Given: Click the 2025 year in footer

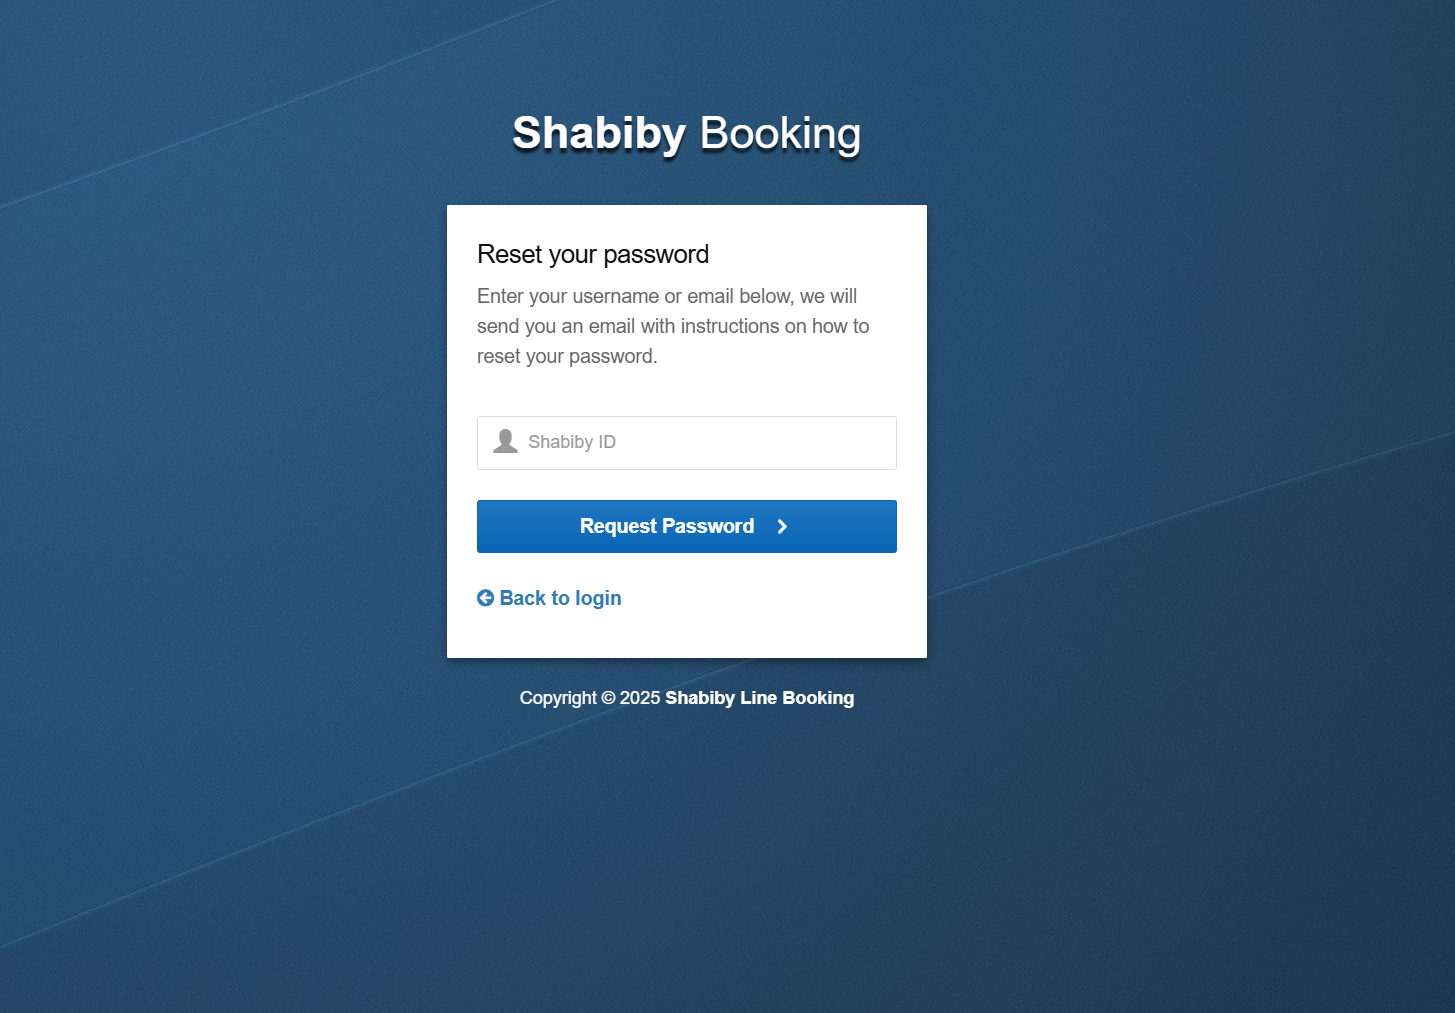Looking at the screenshot, I should (x=640, y=698).
